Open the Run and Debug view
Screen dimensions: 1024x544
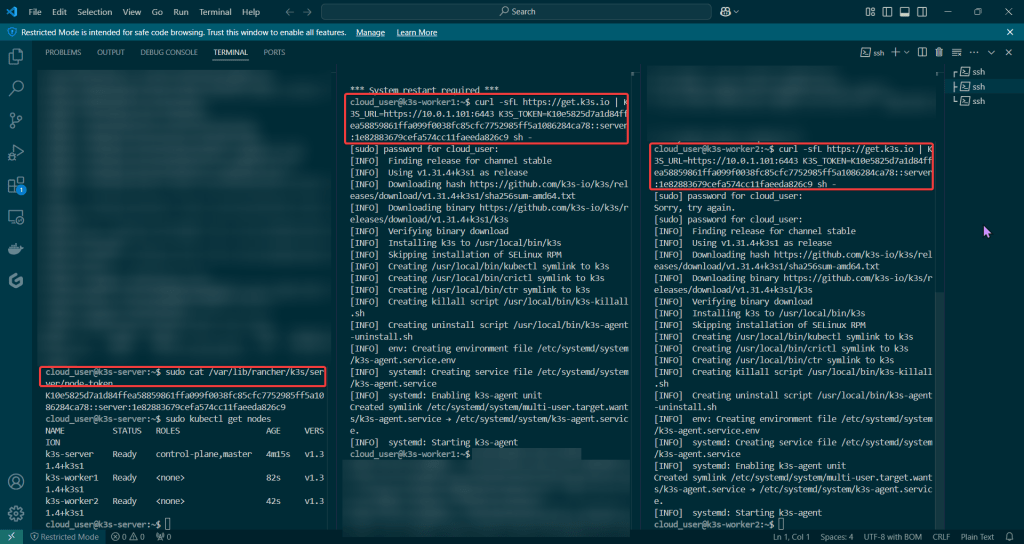pos(16,153)
